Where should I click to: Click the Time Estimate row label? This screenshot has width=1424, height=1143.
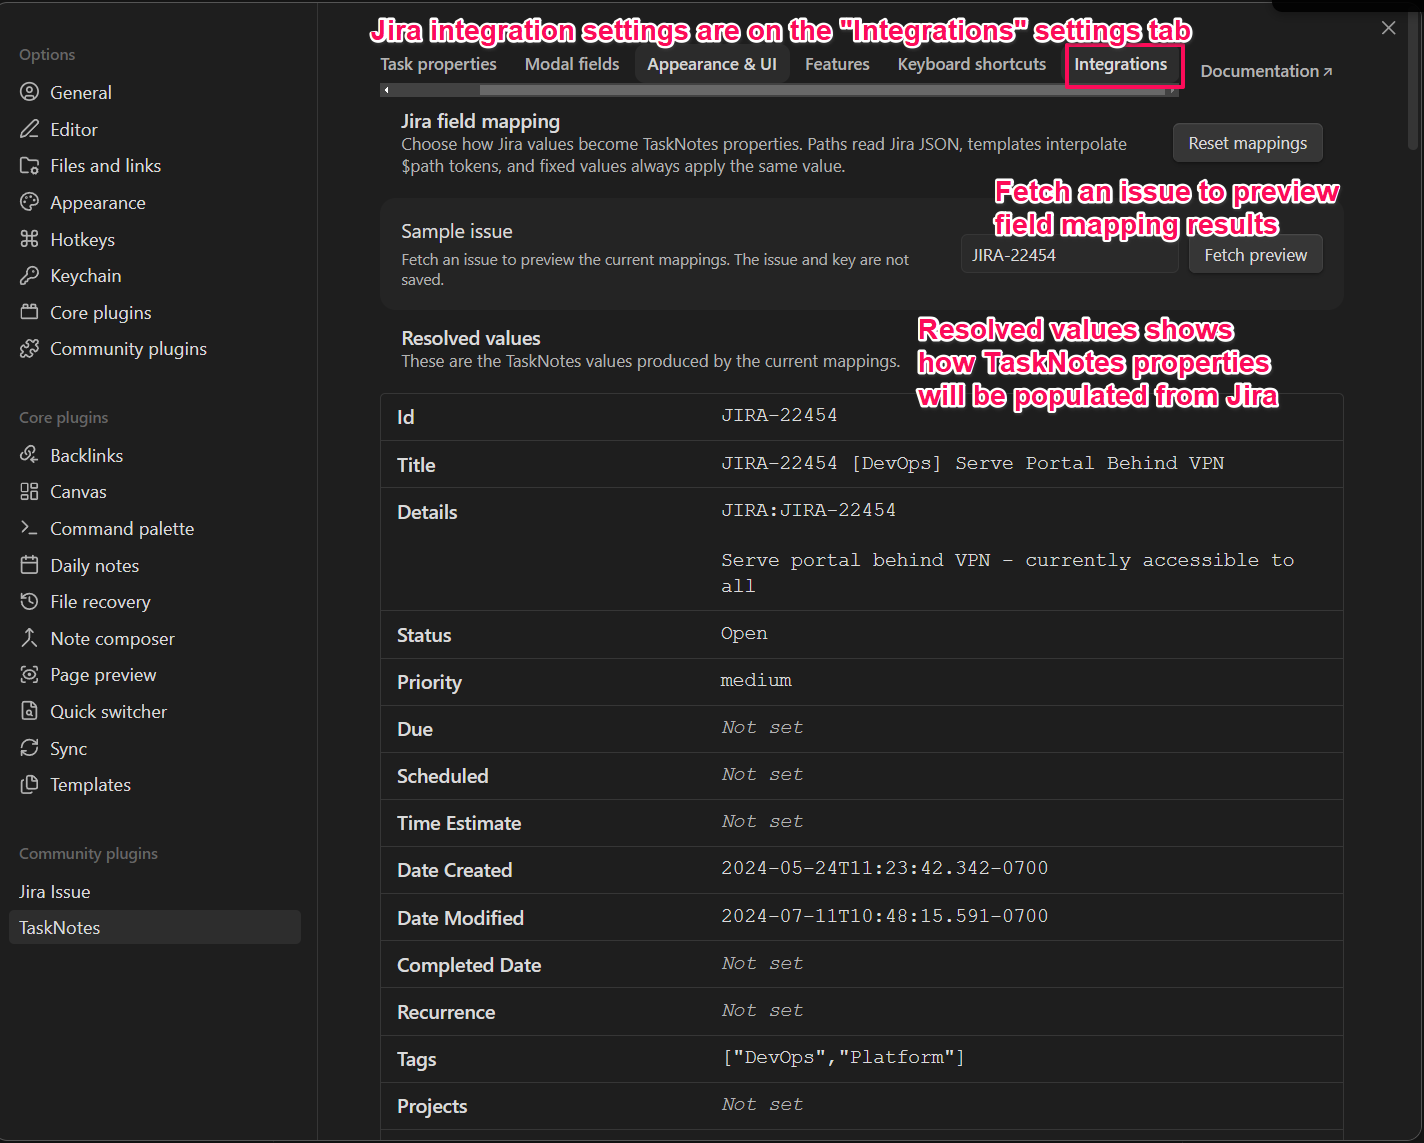tap(459, 823)
